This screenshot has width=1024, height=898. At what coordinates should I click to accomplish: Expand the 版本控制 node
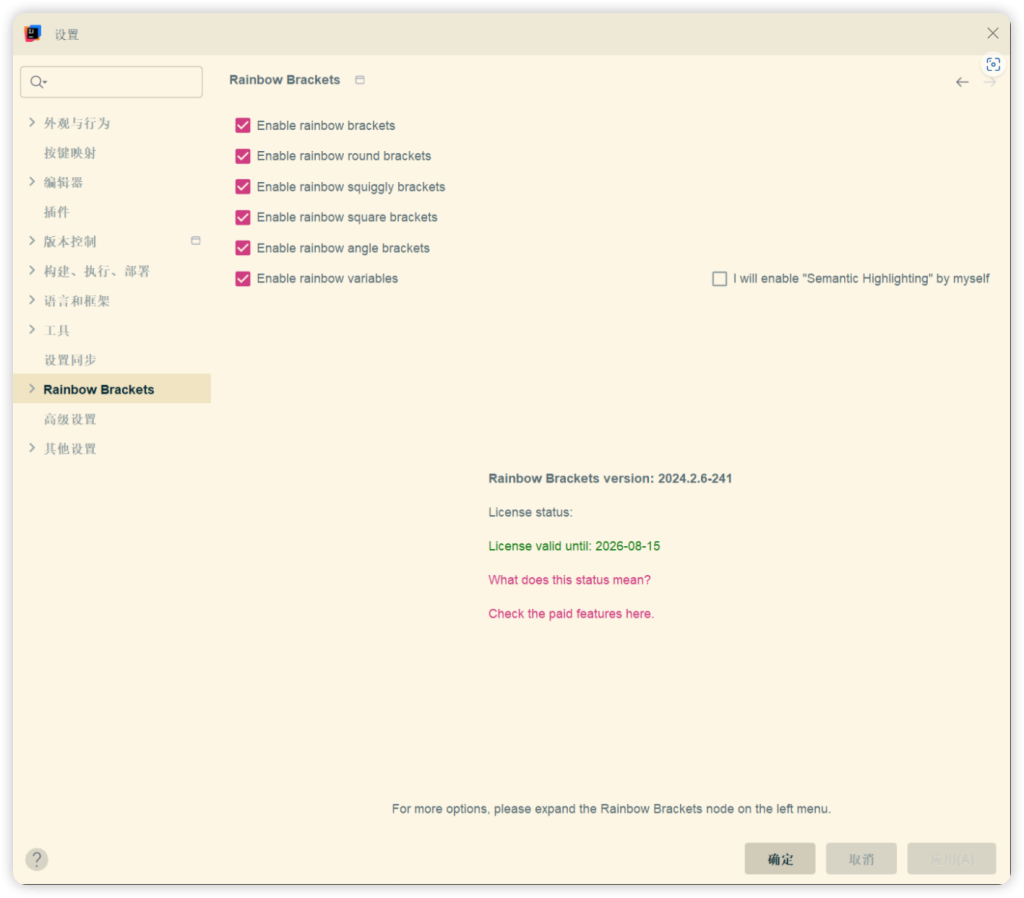[x=31, y=240]
